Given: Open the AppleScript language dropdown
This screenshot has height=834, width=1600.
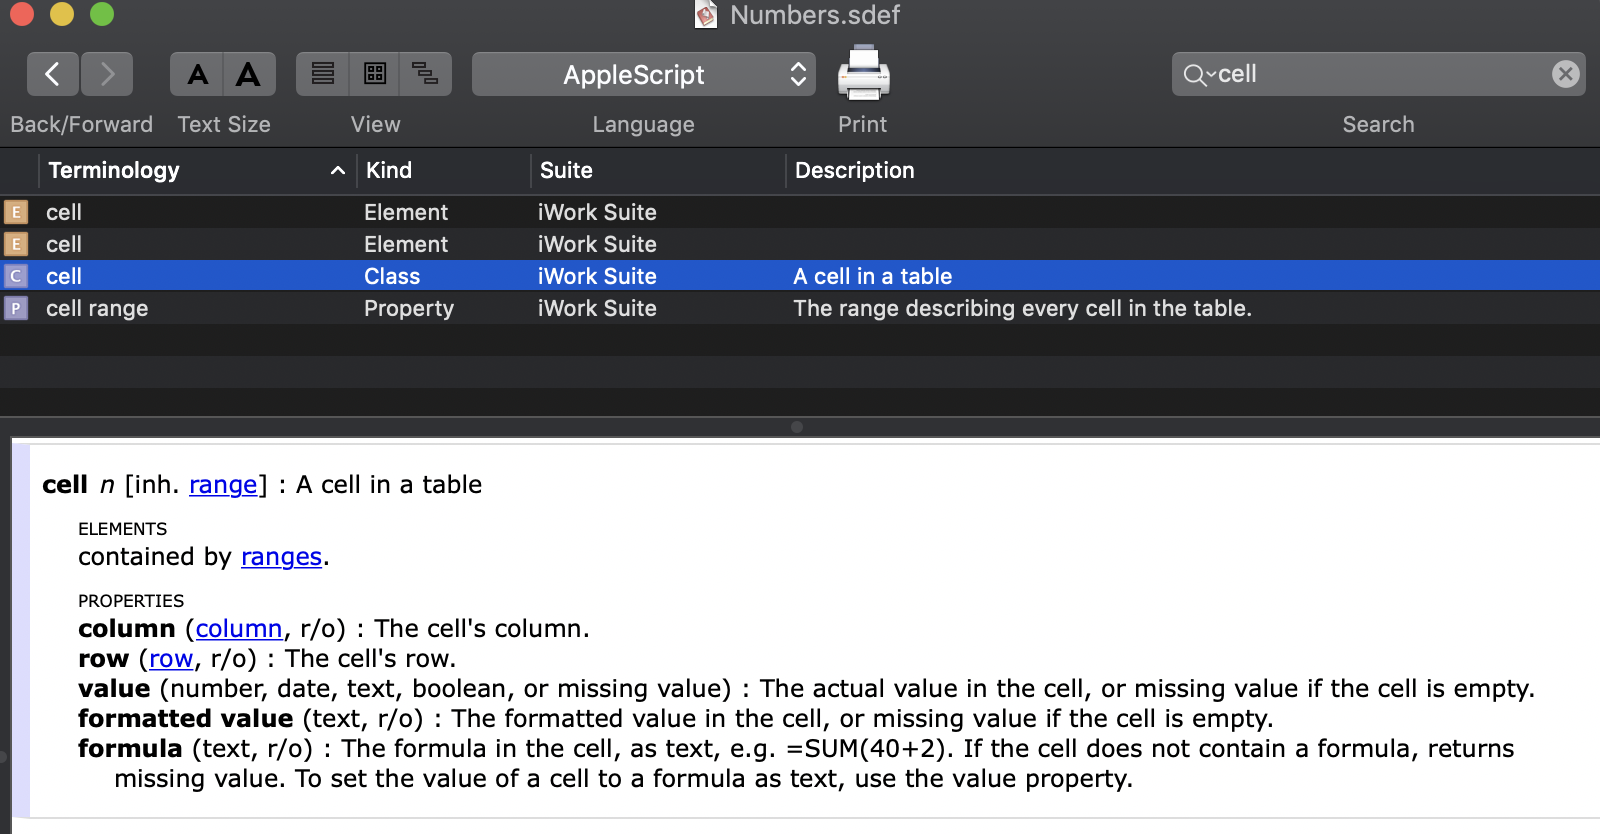Looking at the screenshot, I should coord(643,74).
